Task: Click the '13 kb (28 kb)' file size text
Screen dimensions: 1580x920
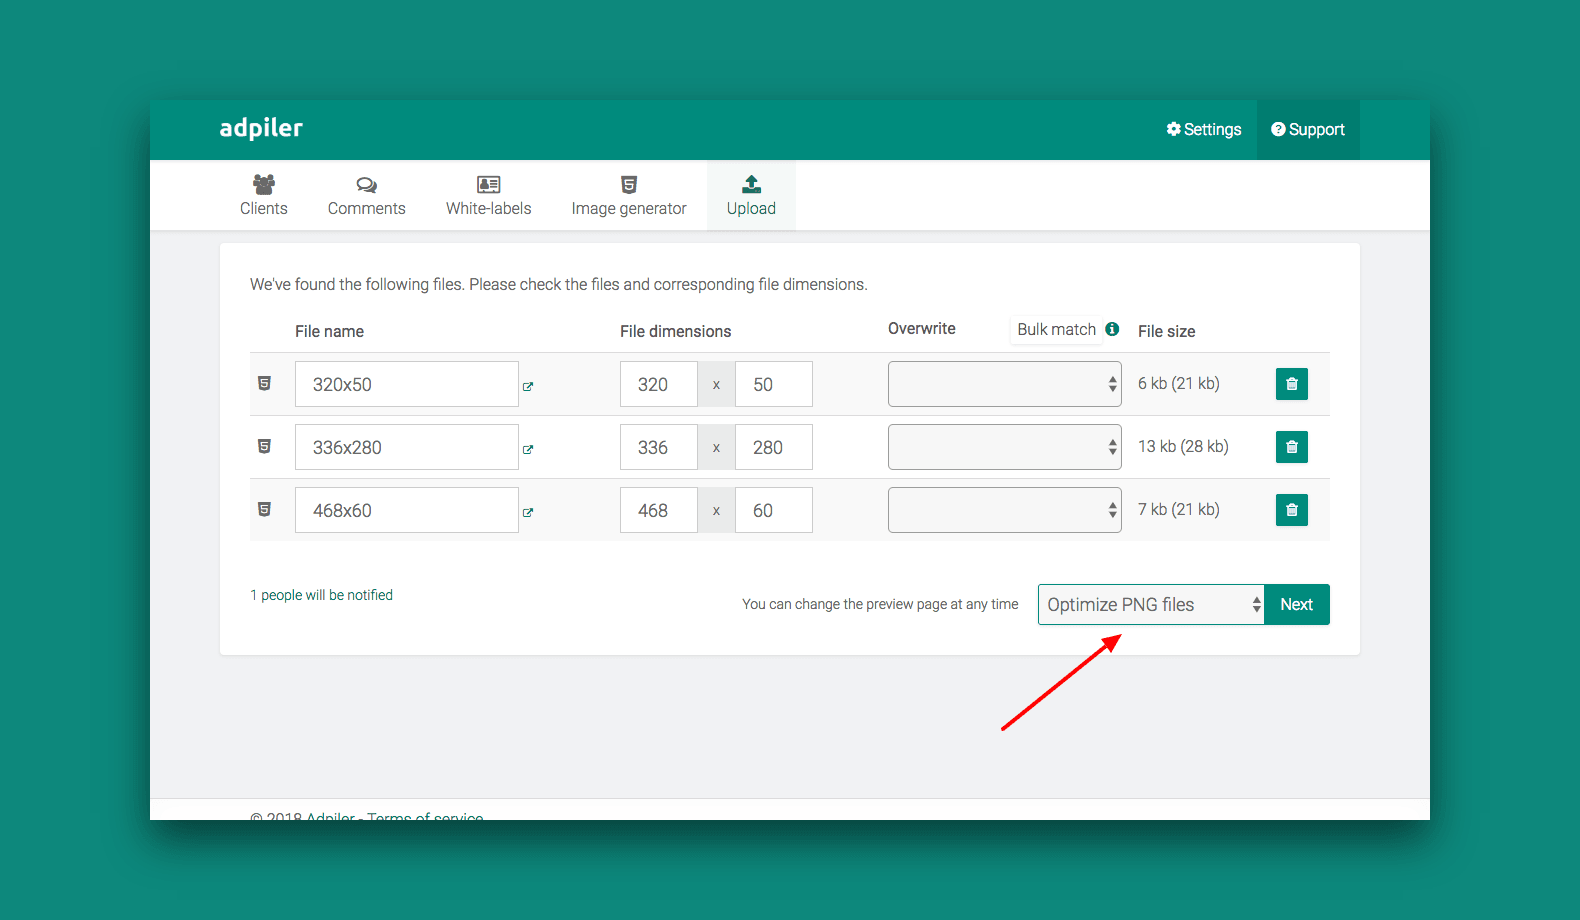Action: click(x=1184, y=446)
